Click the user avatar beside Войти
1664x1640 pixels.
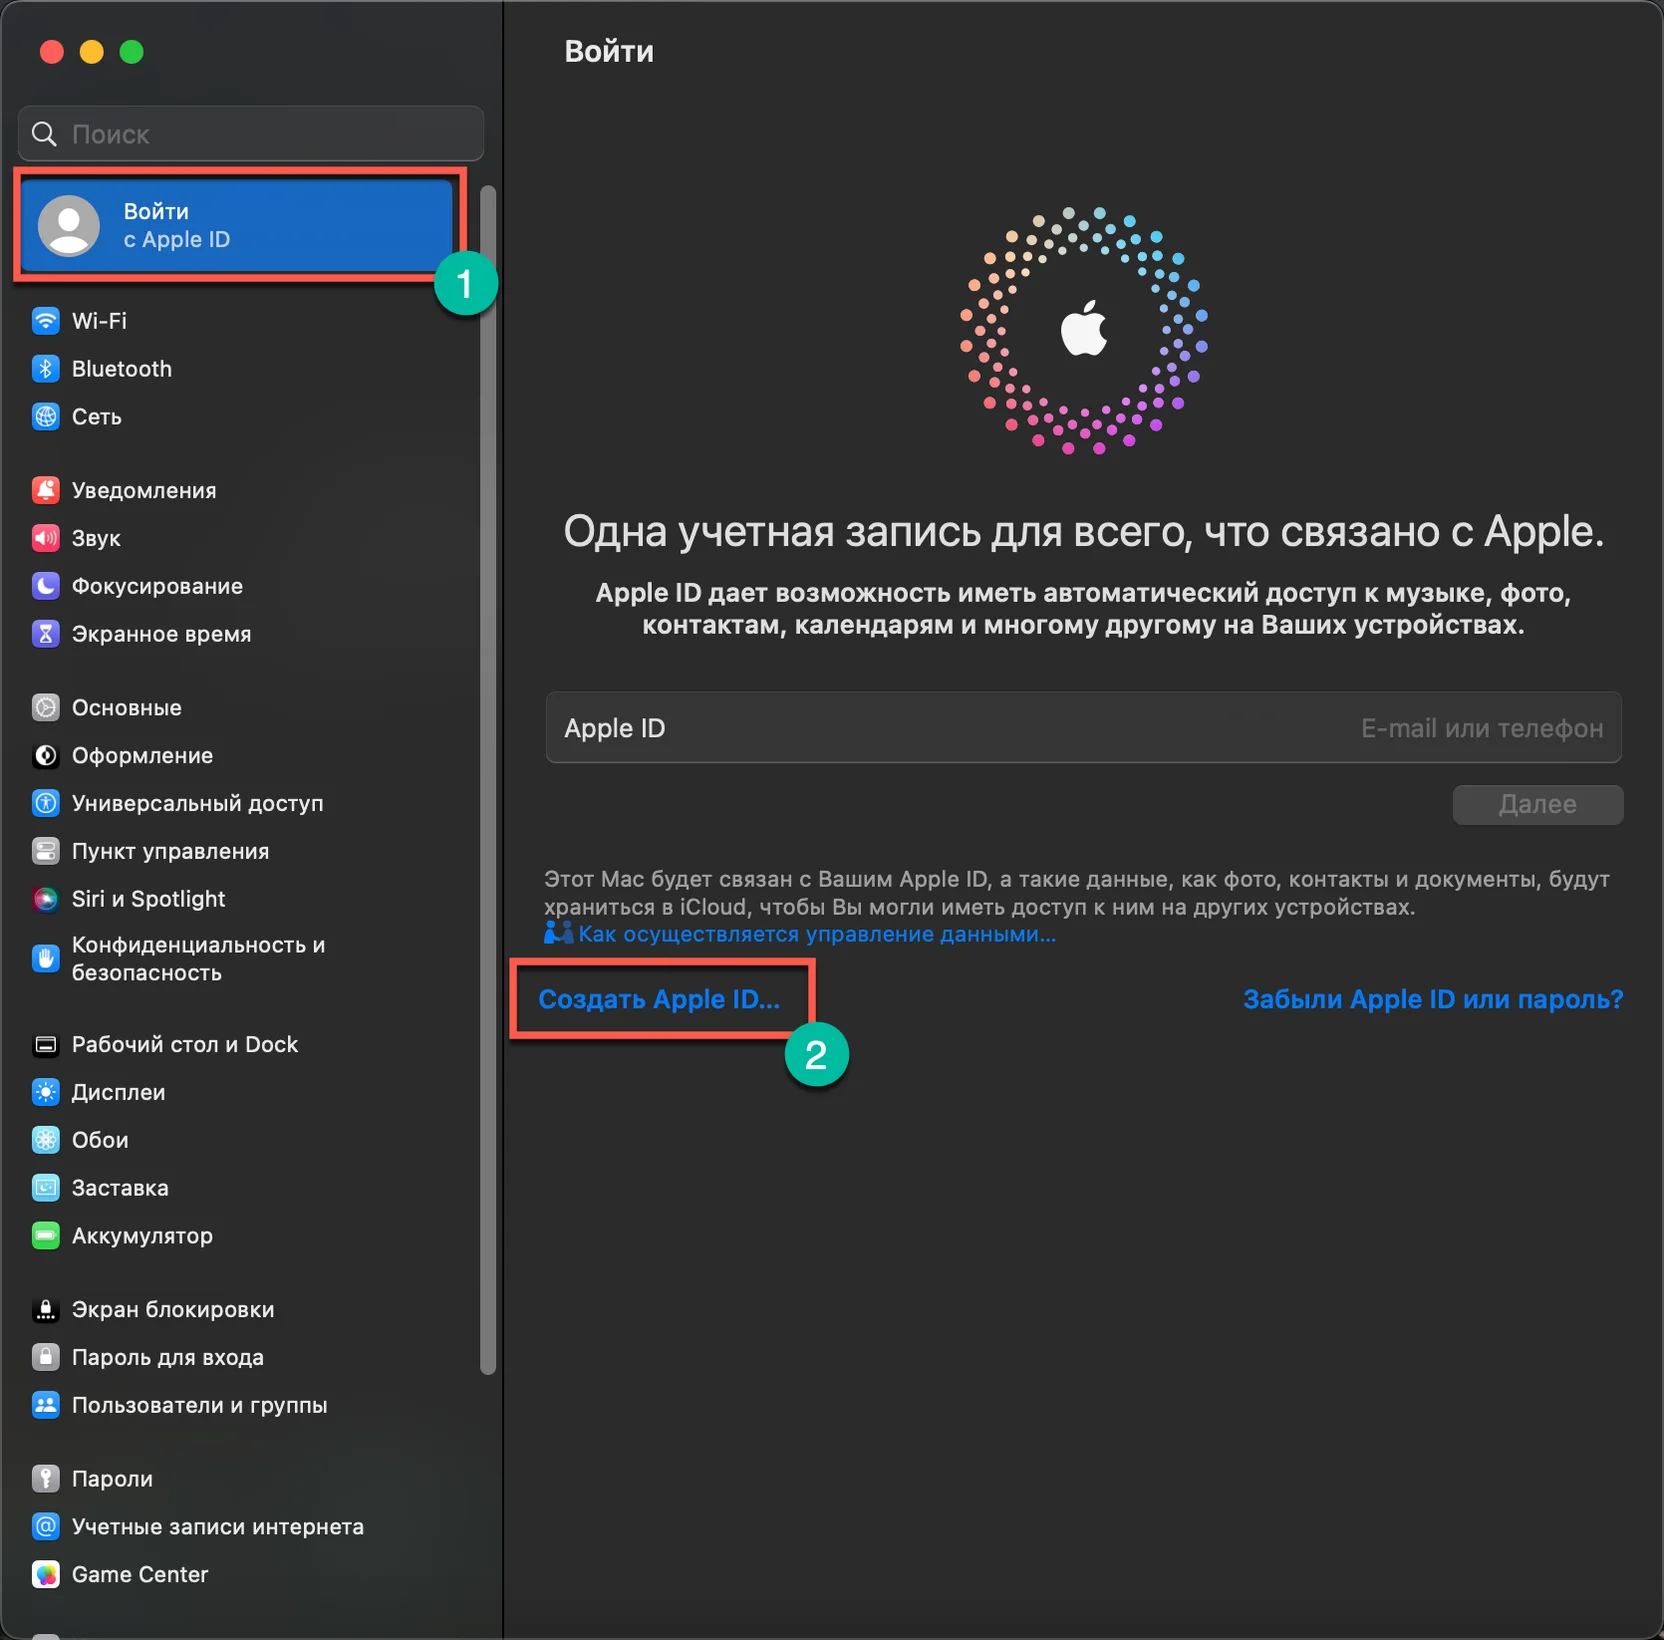(69, 225)
